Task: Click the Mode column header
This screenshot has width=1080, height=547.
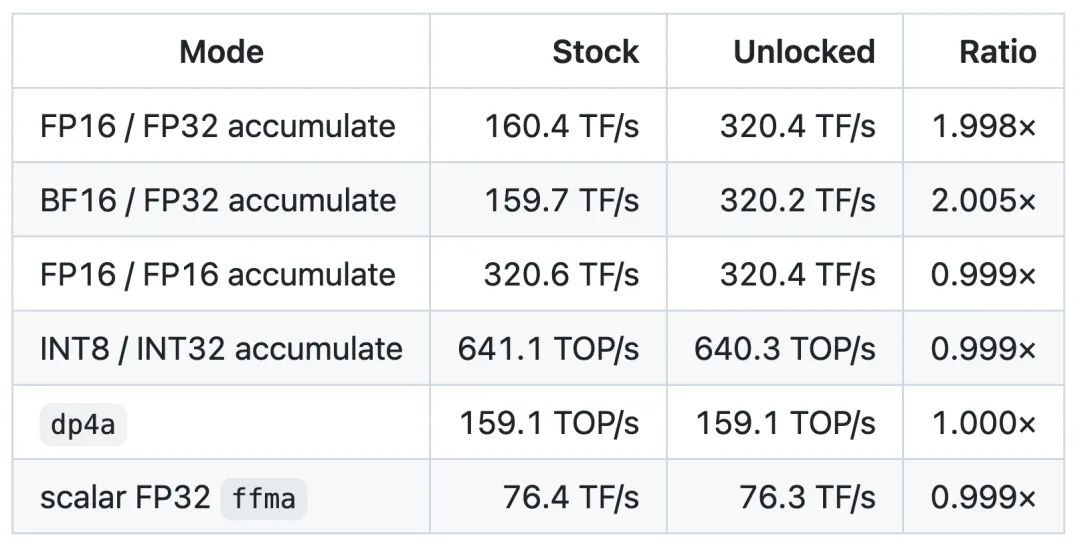Action: [221, 52]
